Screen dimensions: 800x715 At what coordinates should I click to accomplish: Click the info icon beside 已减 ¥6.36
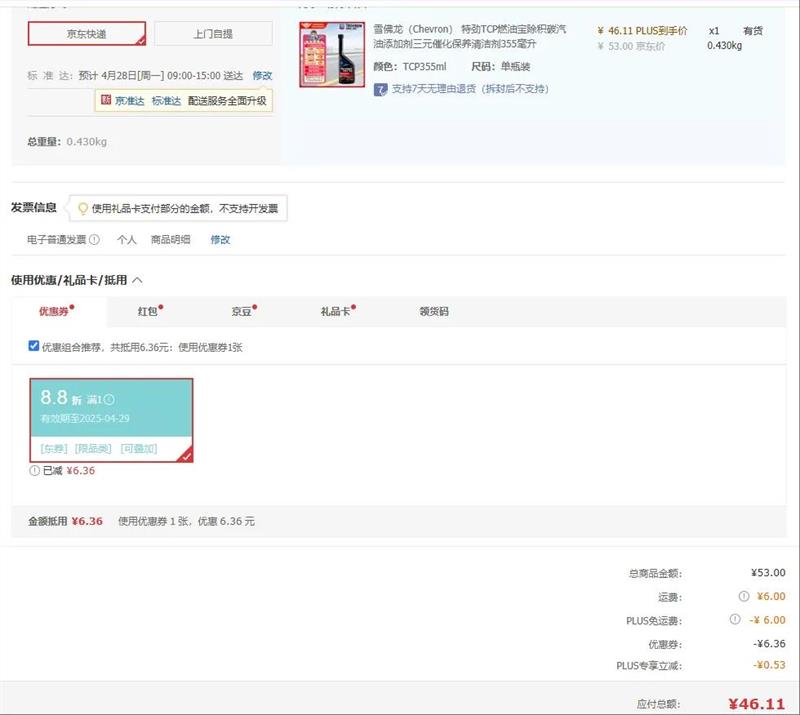[35, 471]
